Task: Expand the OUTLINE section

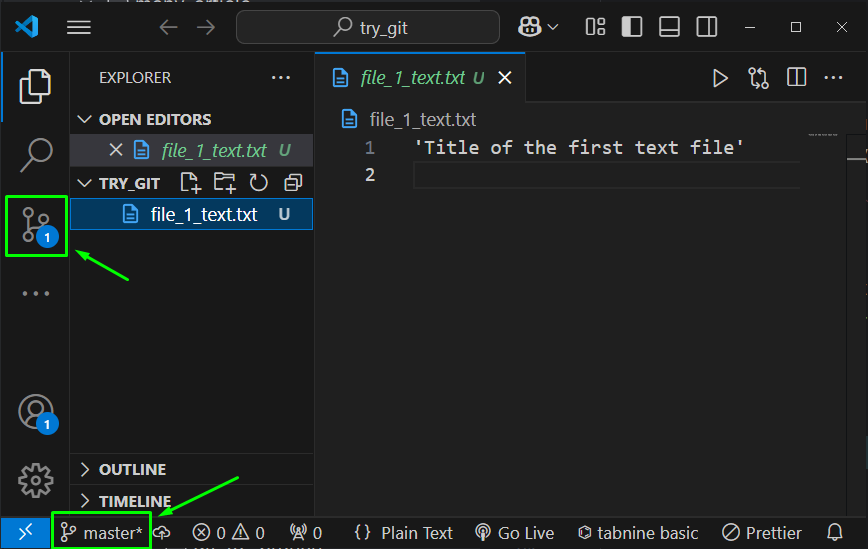Action: coord(132,469)
